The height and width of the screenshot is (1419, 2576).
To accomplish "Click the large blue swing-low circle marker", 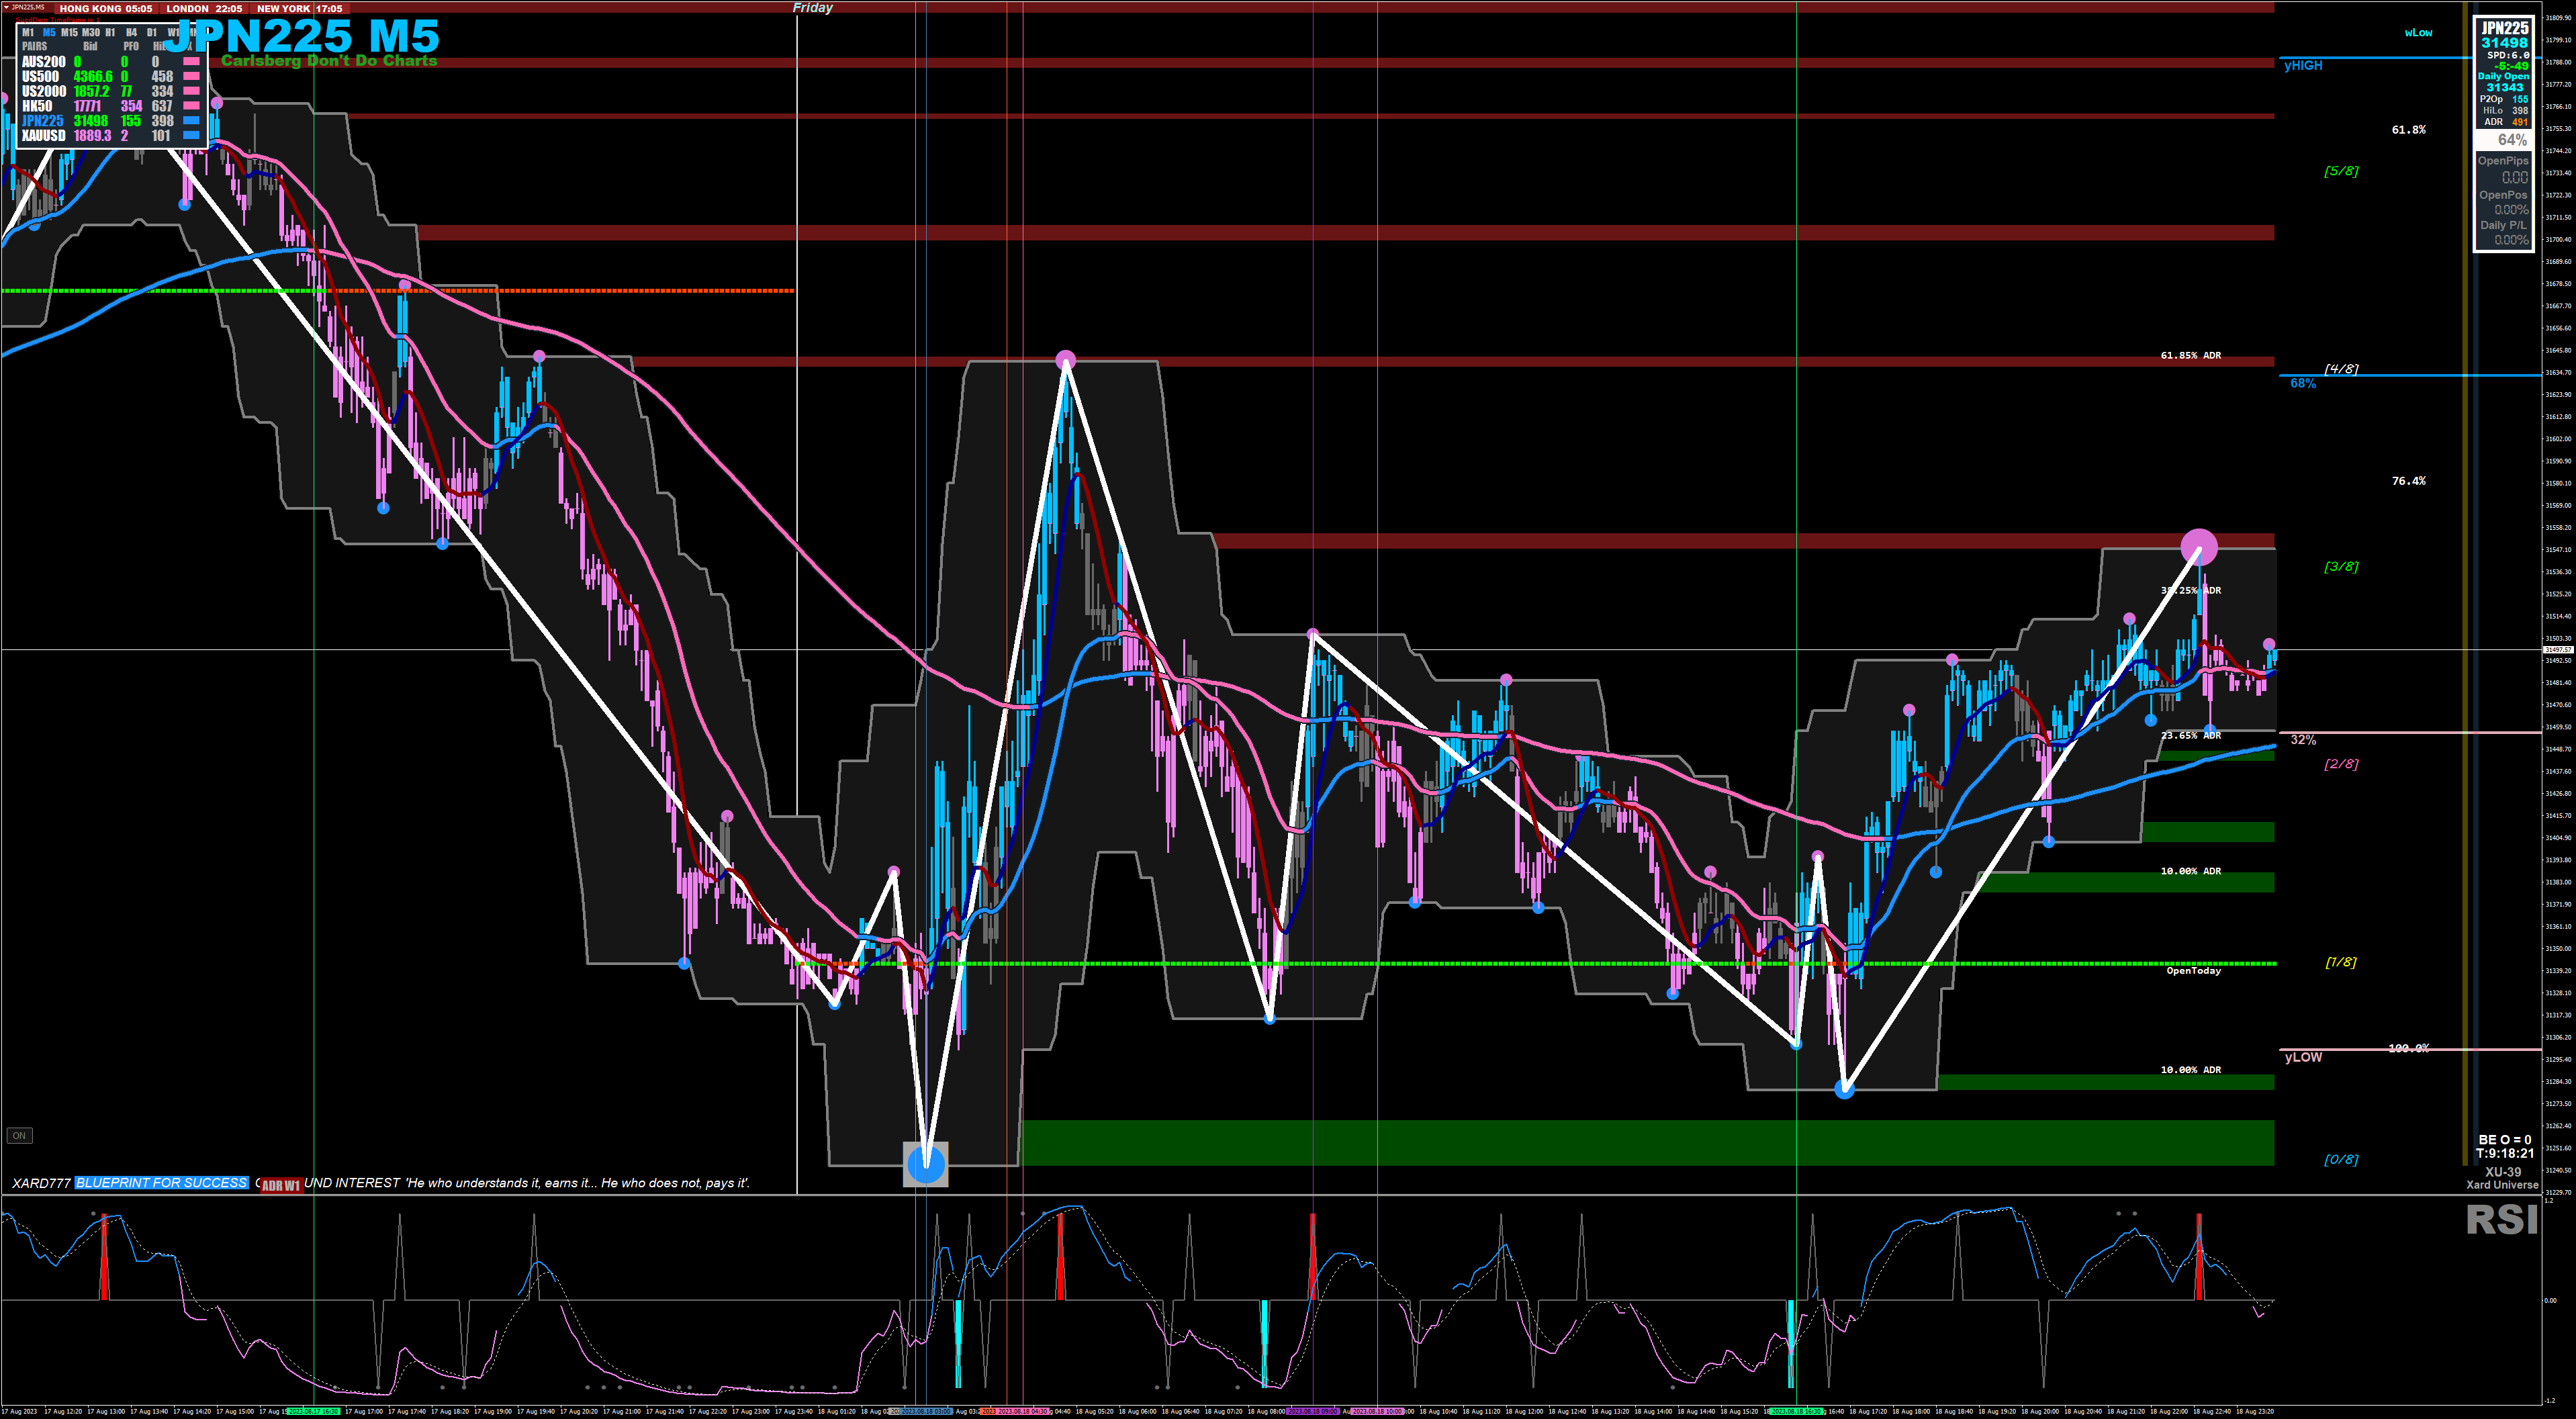I will coord(925,1164).
